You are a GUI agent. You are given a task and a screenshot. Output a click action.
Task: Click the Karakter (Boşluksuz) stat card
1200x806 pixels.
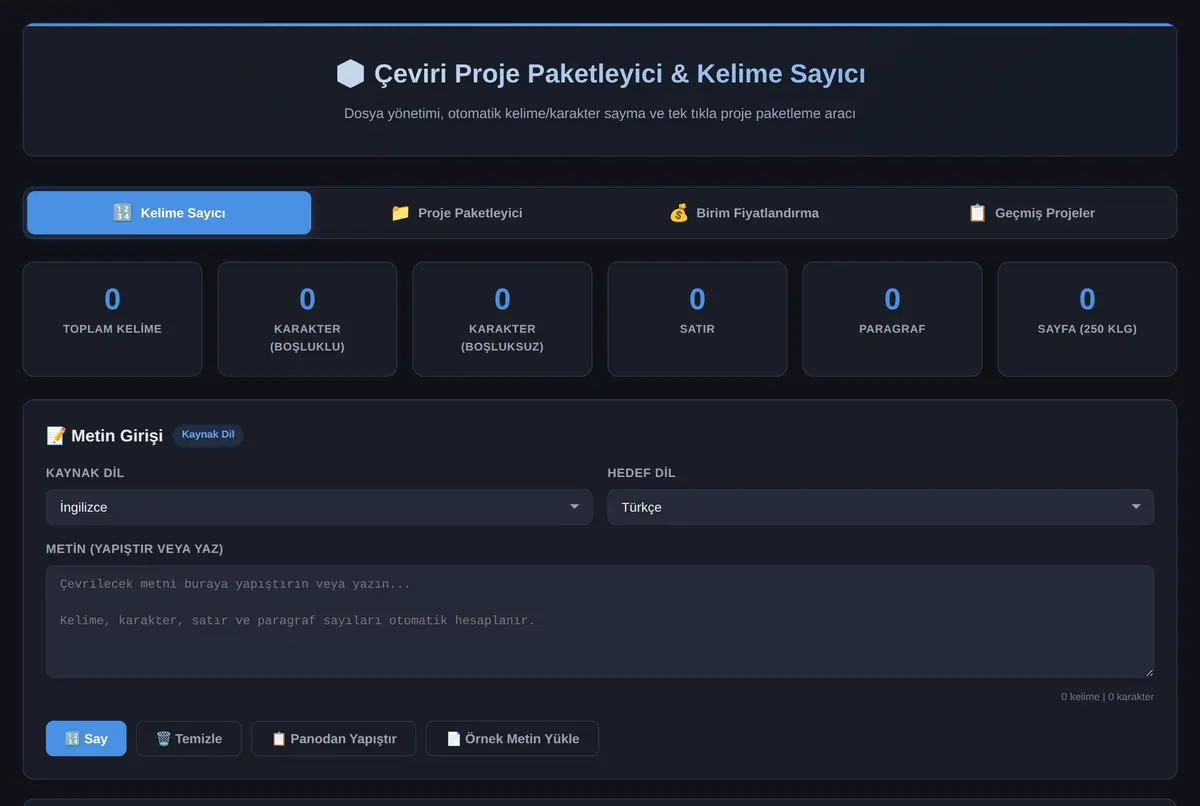tap(502, 319)
